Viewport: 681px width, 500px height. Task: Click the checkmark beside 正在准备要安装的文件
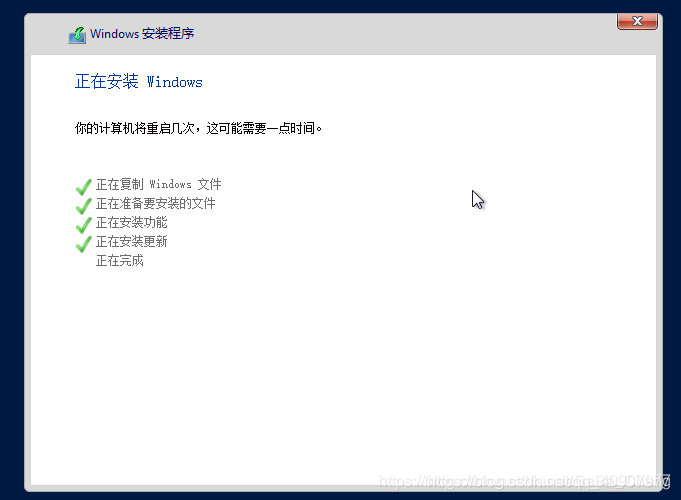tap(83, 206)
